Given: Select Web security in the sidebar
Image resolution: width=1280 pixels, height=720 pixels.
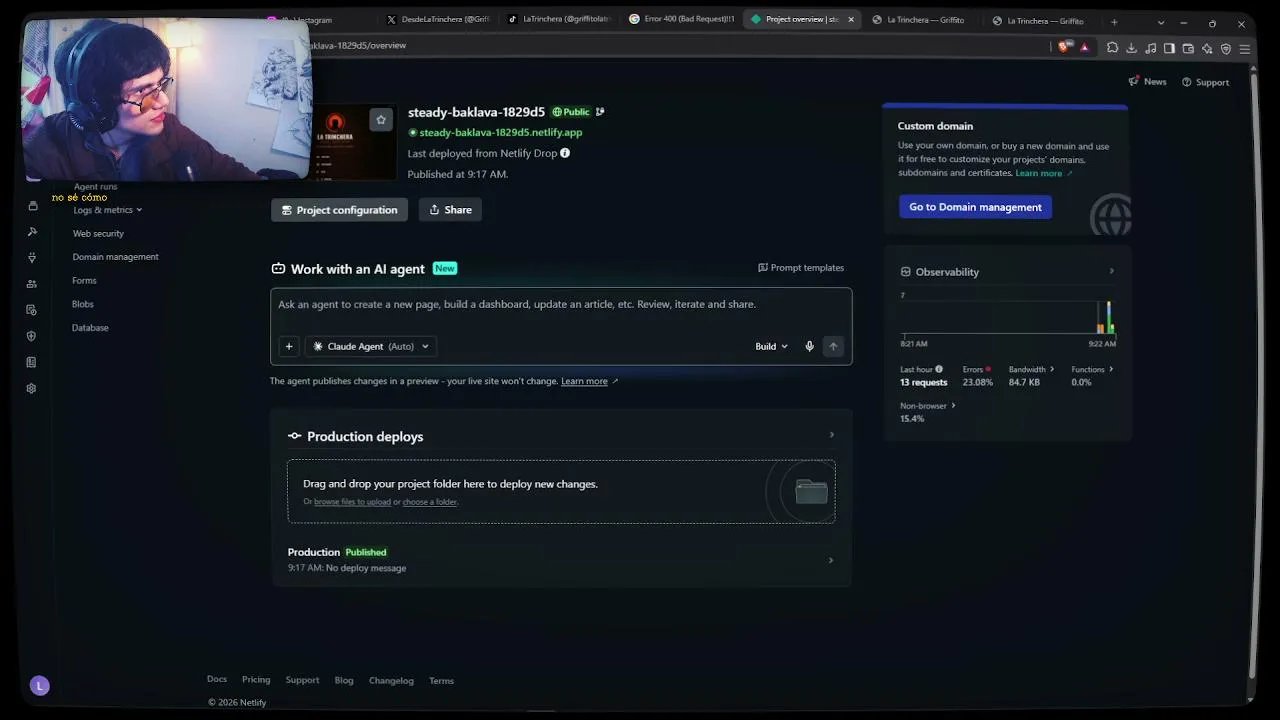Looking at the screenshot, I should (x=98, y=233).
